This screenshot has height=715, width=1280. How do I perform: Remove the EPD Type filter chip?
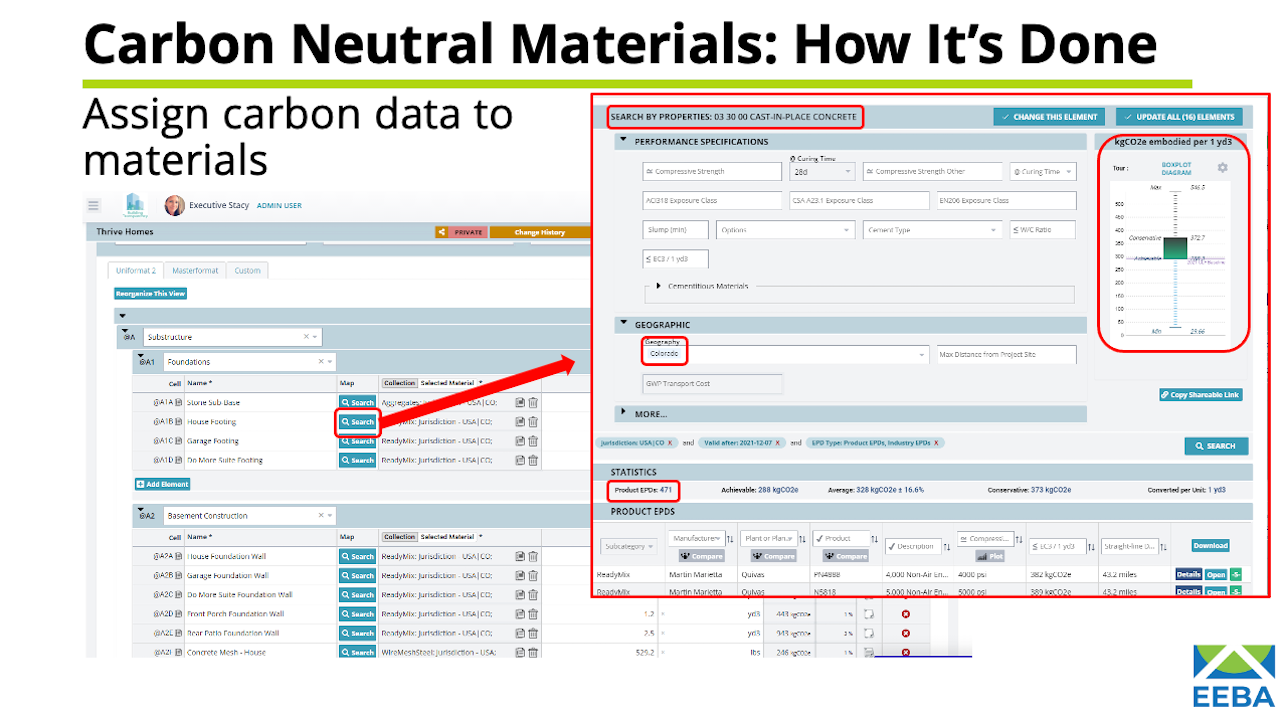[x=936, y=442]
